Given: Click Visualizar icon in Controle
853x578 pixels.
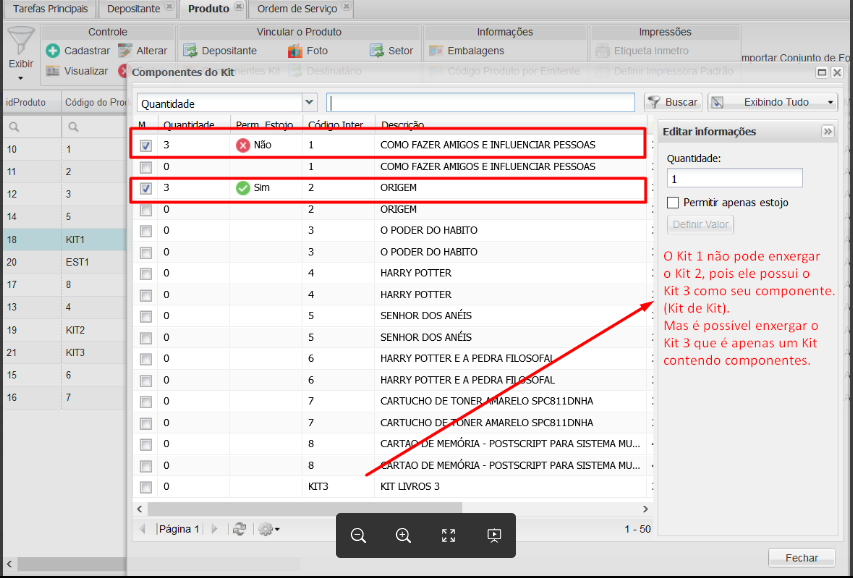Looking at the screenshot, I should [53, 71].
